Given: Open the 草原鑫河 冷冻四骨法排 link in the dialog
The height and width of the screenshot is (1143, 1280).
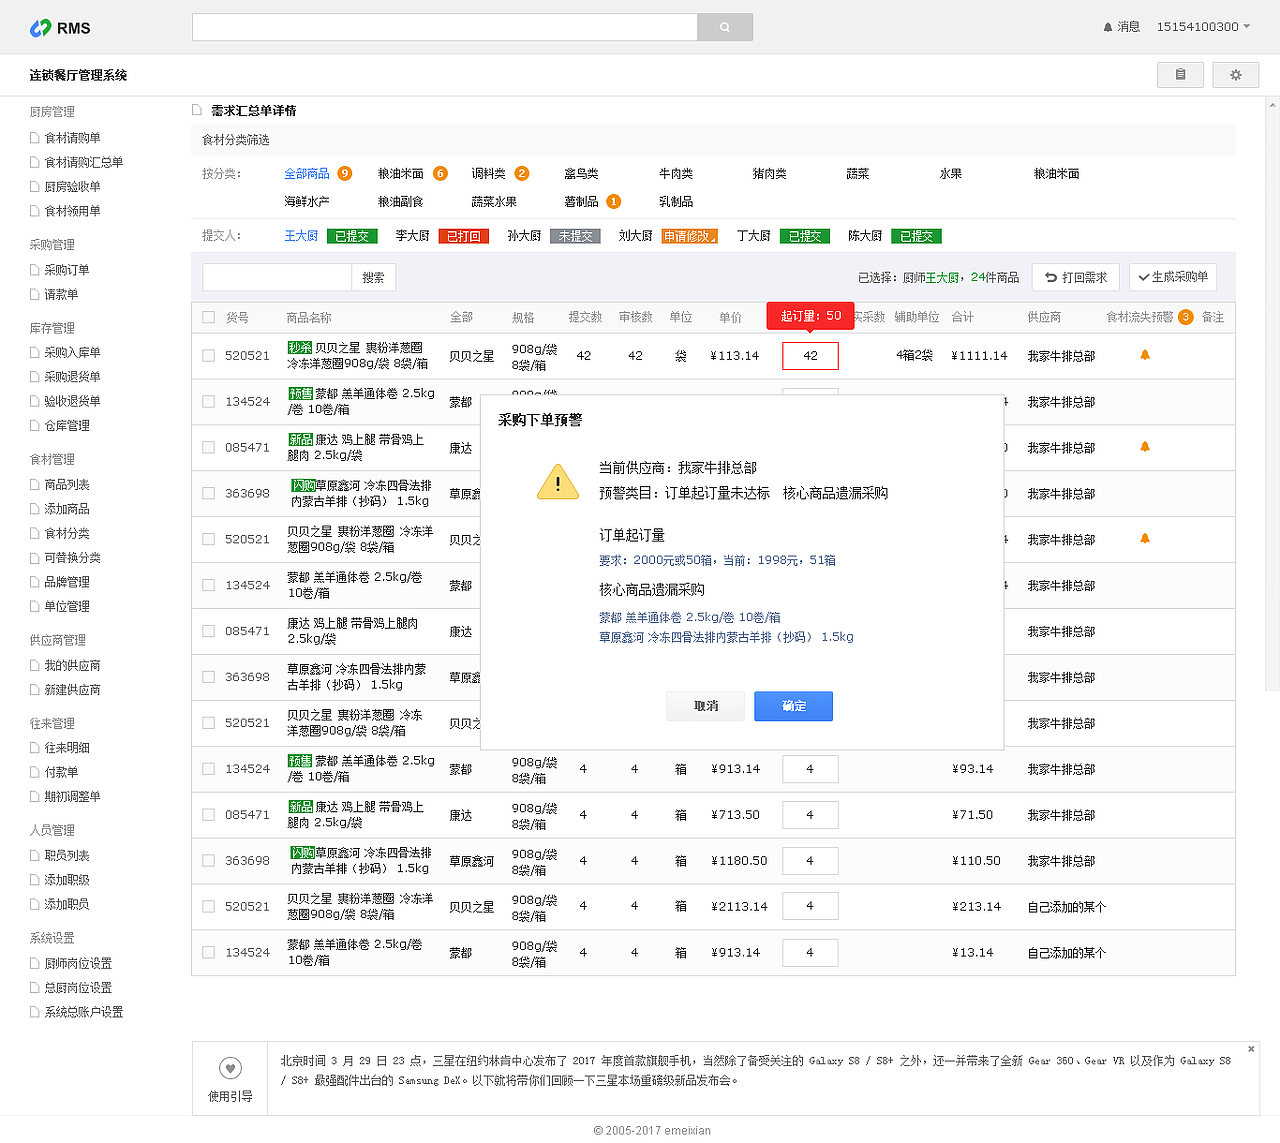Looking at the screenshot, I should pos(726,637).
